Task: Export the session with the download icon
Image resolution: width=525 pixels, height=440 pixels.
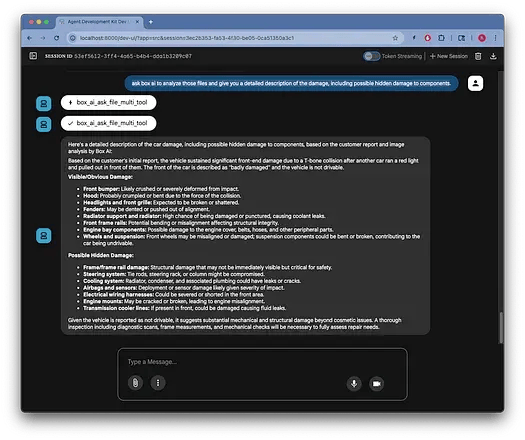Action: tap(493, 56)
